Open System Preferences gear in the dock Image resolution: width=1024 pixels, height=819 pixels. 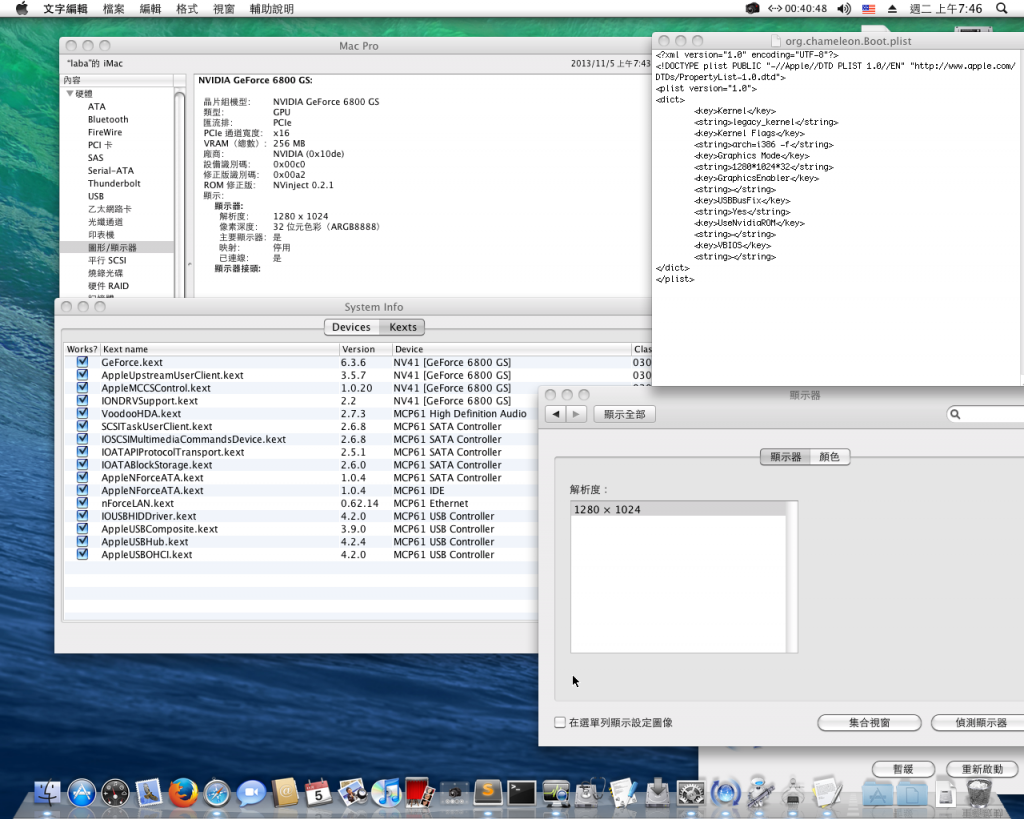691,793
